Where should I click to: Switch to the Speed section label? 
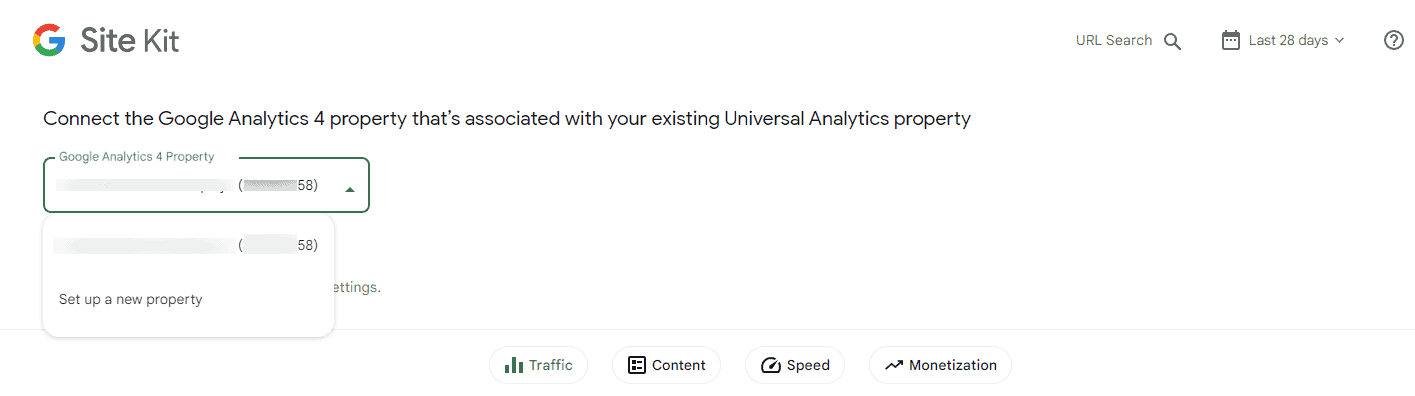tap(808, 365)
